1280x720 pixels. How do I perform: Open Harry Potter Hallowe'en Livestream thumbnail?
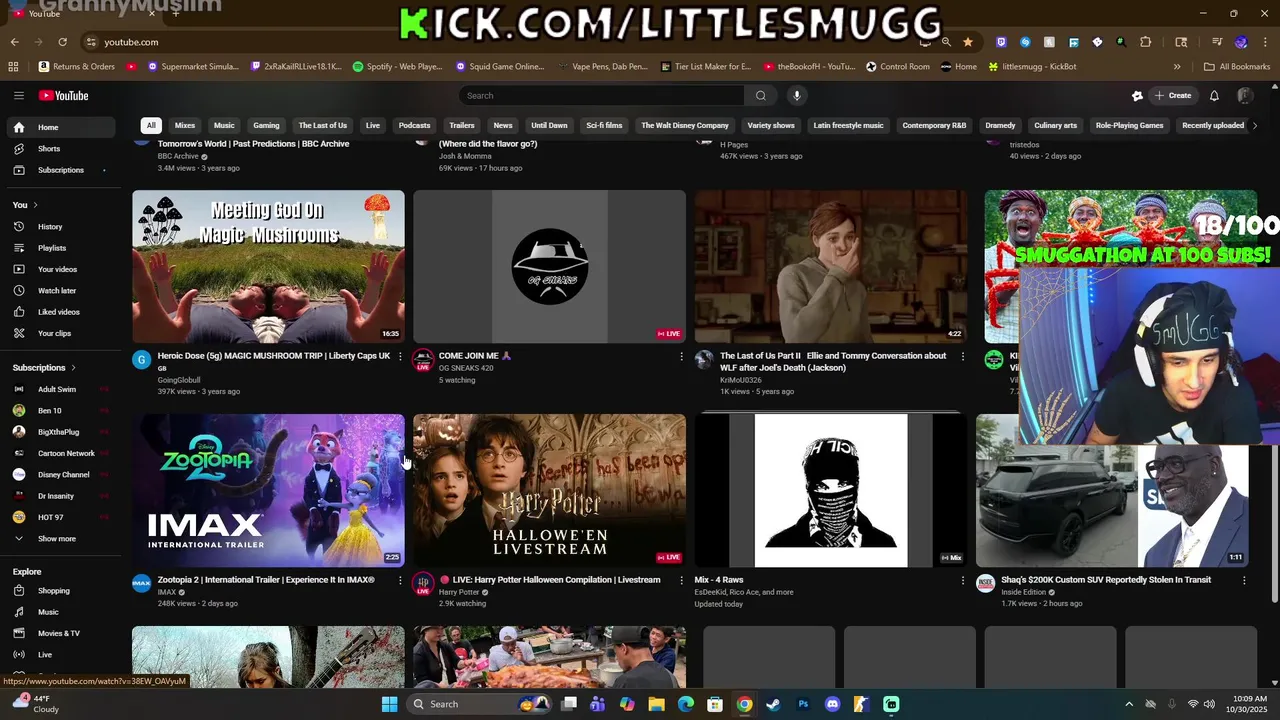point(549,490)
